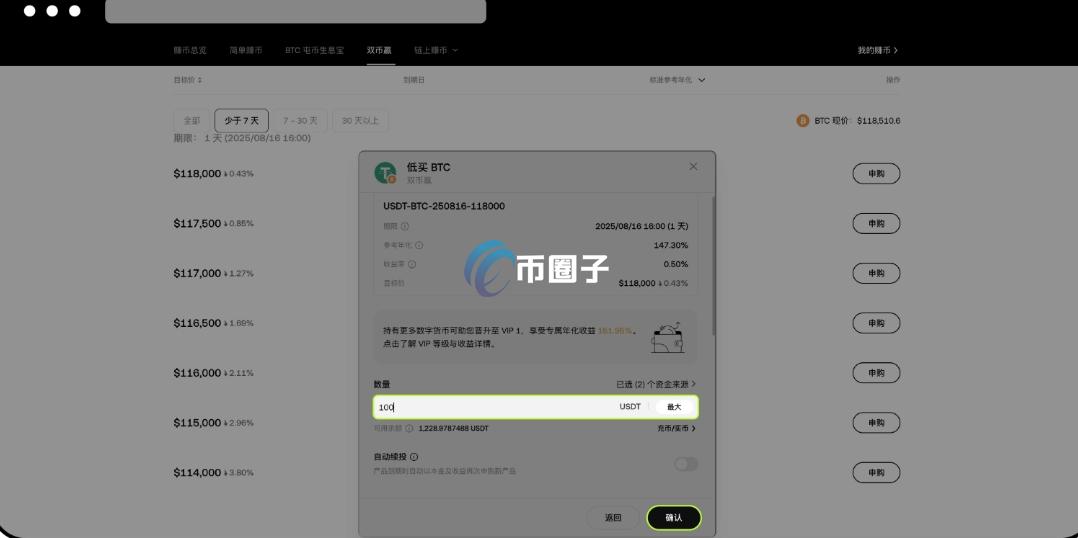
Task: Click the Bitcoin icon beside BTC 现价
Action: pyautogui.click(x=803, y=121)
